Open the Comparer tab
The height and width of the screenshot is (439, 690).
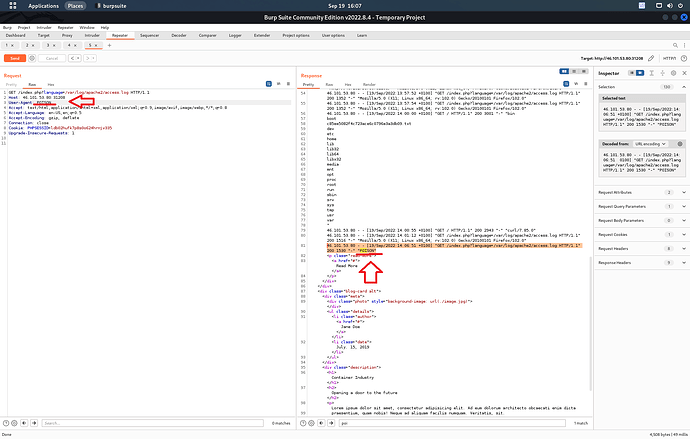[x=207, y=35]
